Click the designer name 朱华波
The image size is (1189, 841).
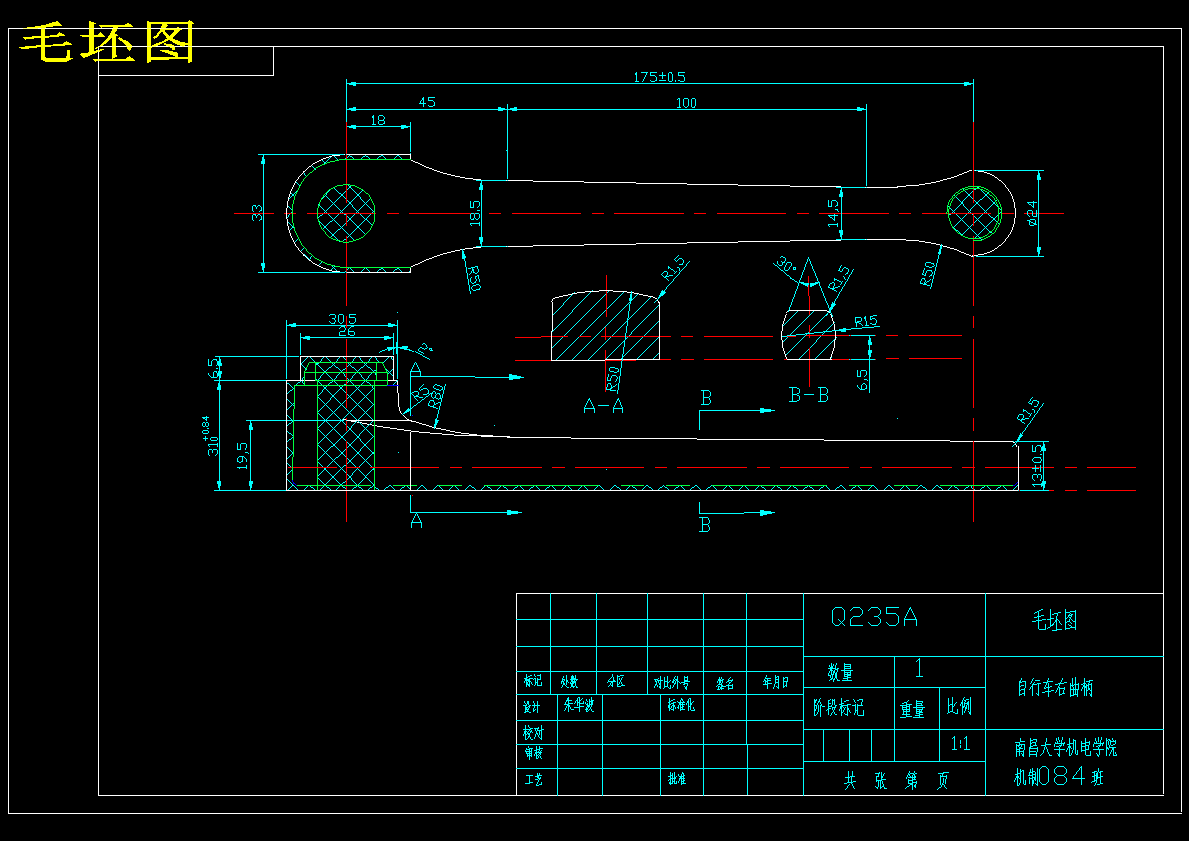579,706
